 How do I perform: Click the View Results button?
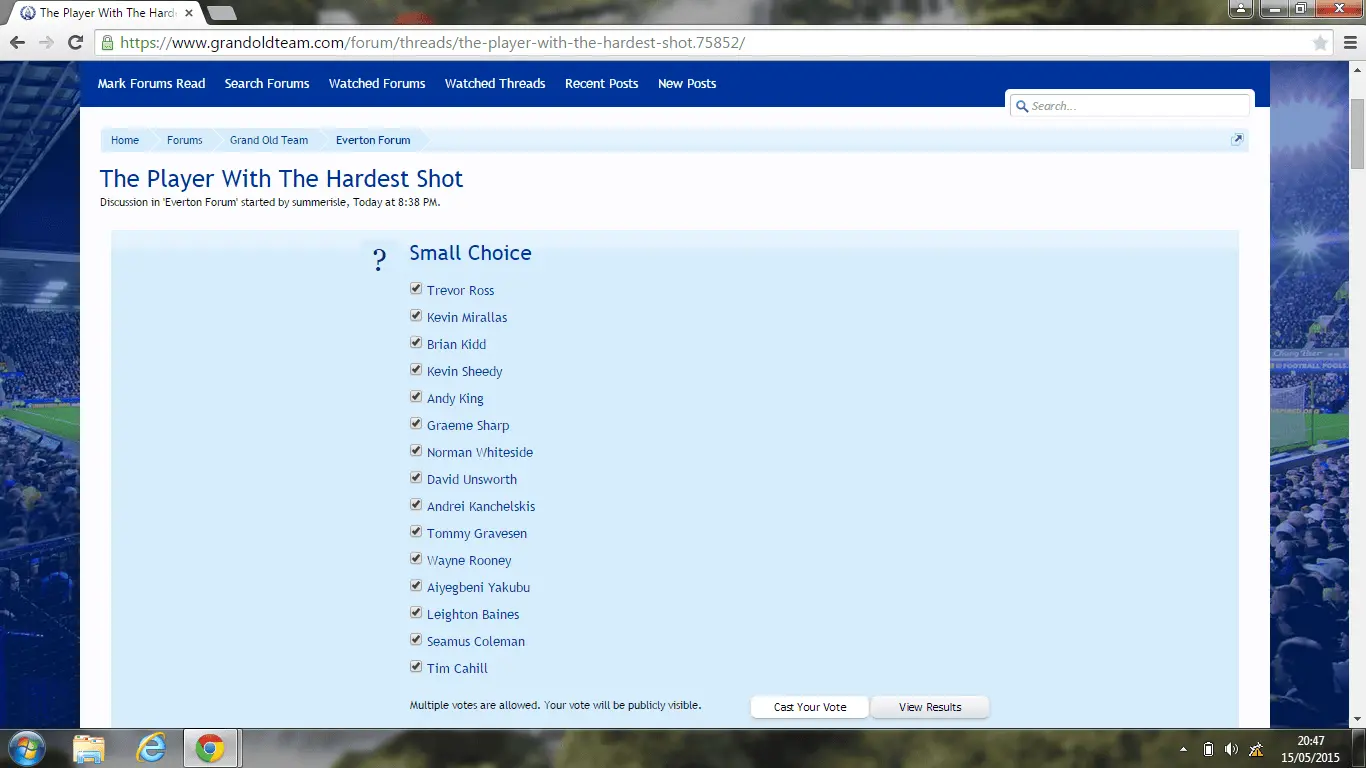point(929,707)
